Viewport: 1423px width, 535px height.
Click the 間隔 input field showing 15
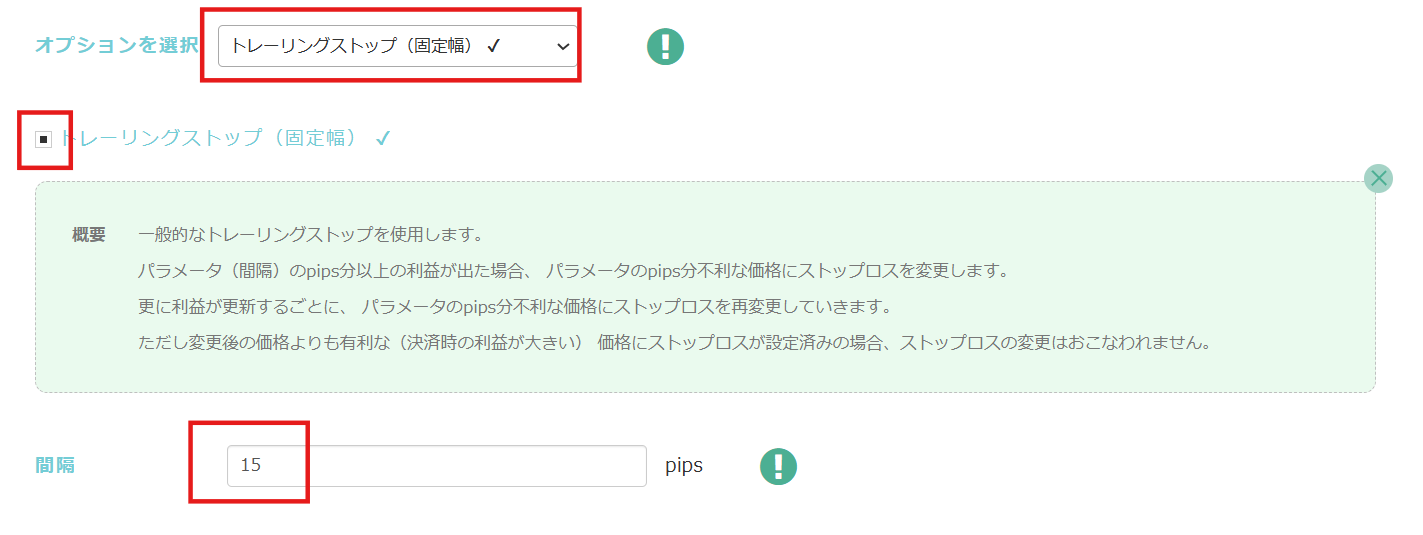tap(436, 466)
